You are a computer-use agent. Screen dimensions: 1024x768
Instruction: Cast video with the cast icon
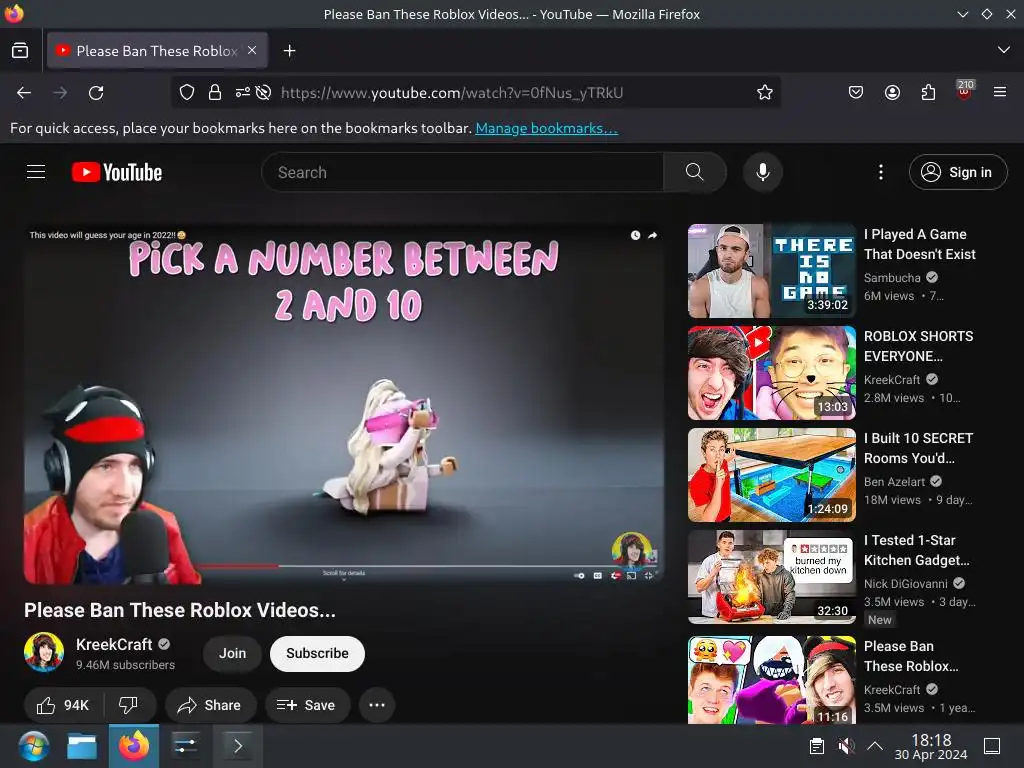coord(632,575)
